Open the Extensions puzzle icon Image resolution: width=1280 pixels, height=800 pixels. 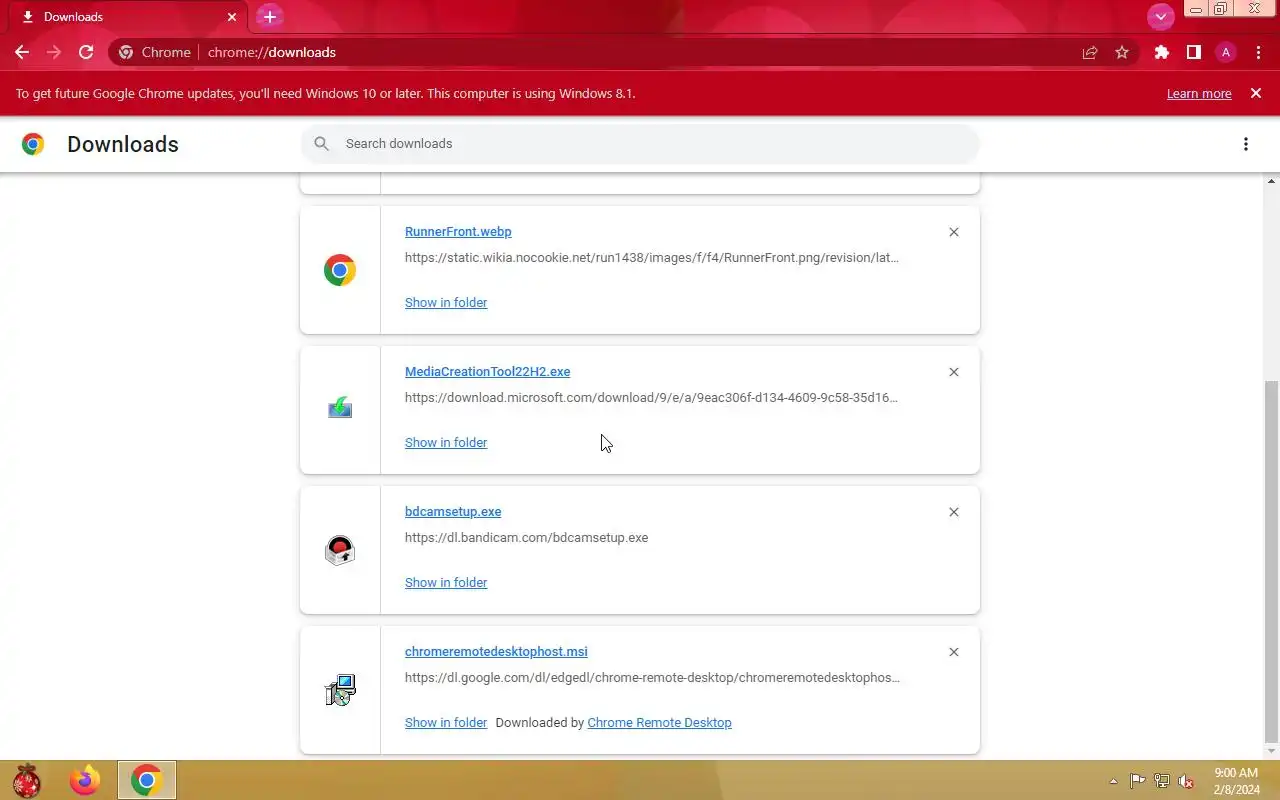1161,52
